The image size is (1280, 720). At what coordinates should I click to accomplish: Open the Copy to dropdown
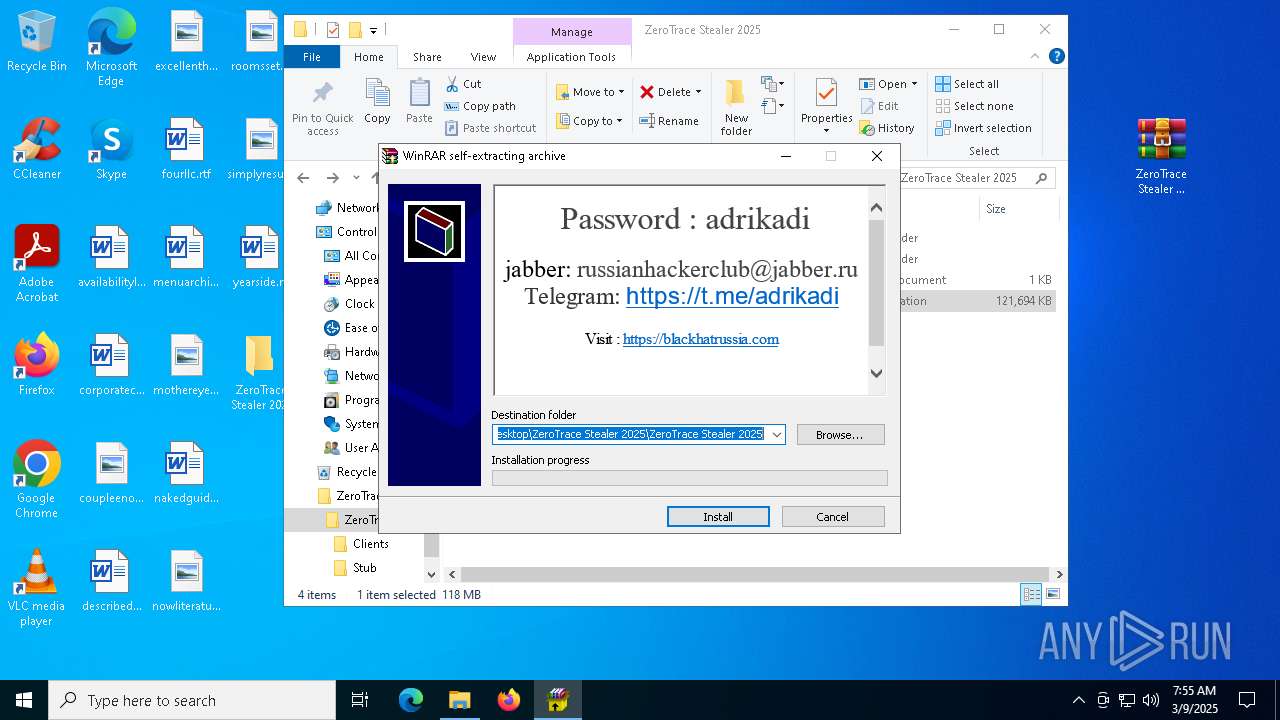point(590,121)
